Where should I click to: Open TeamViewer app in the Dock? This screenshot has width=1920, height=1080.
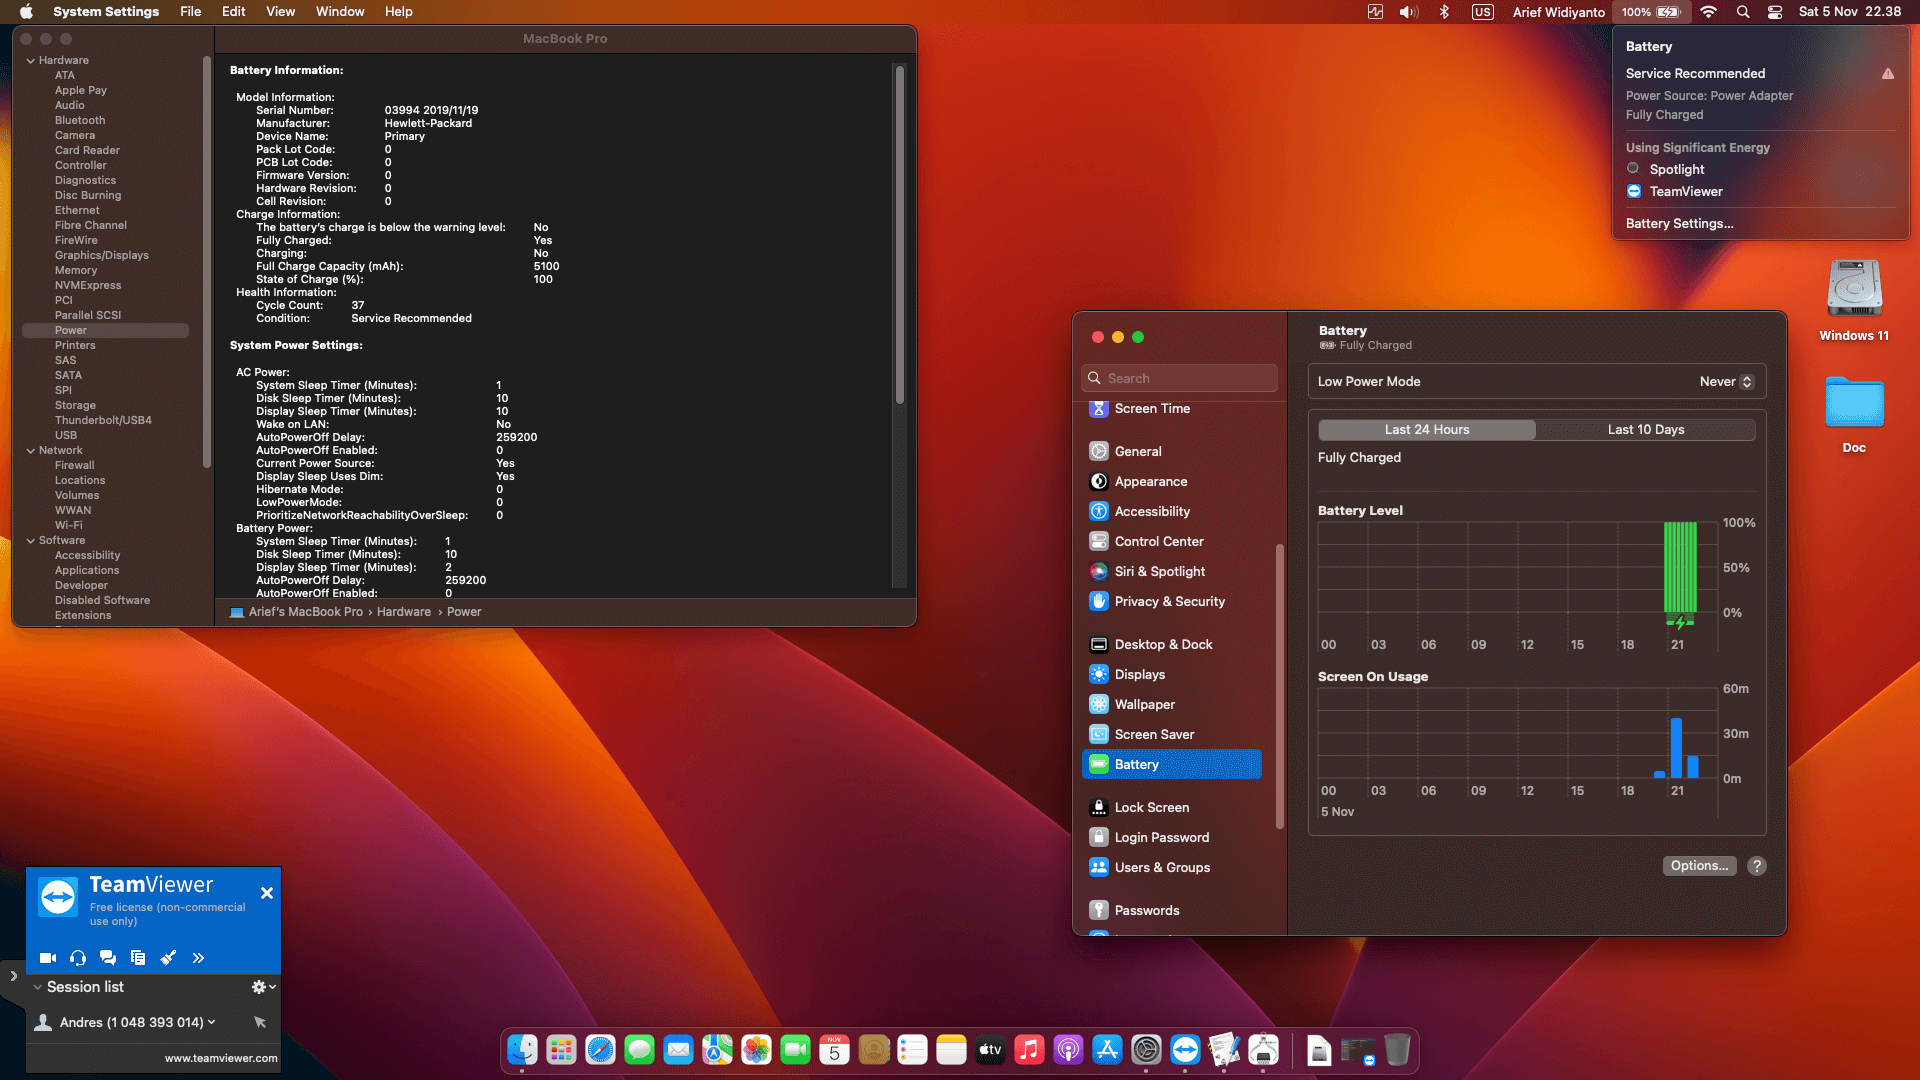click(x=1185, y=1050)
